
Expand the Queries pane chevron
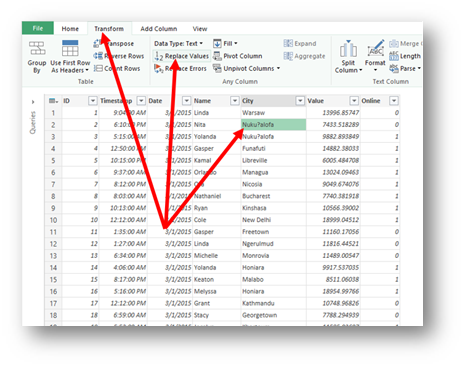click(x=33, y=102)
